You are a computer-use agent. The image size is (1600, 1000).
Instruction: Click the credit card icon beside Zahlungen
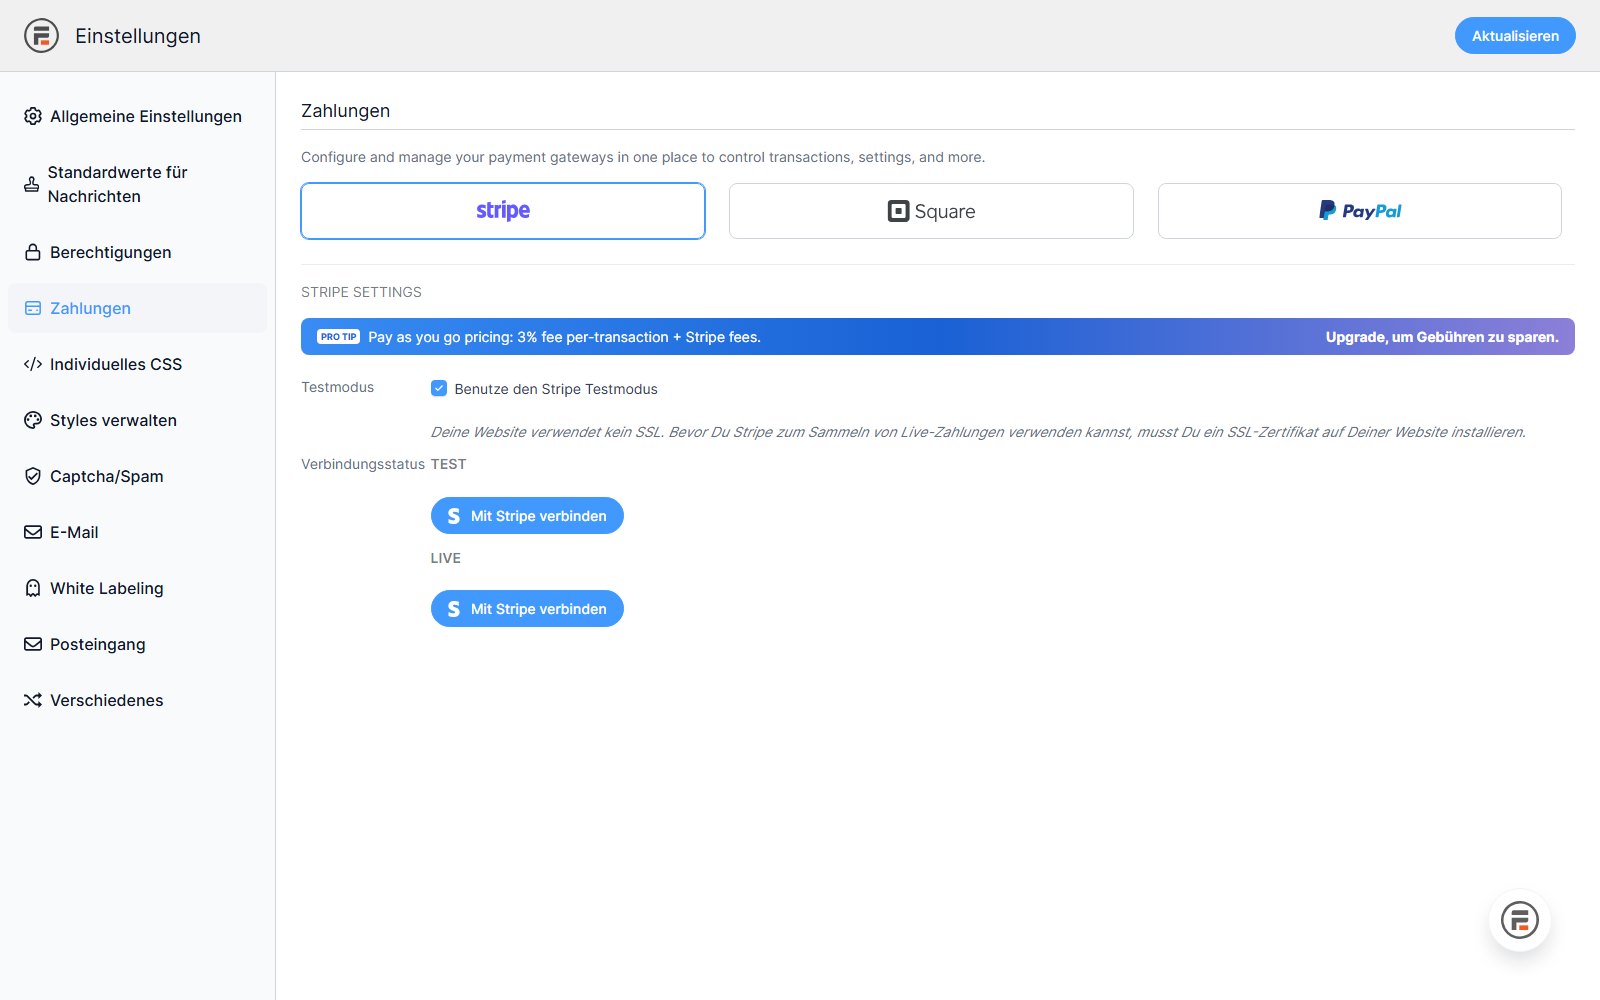[33, 308]
